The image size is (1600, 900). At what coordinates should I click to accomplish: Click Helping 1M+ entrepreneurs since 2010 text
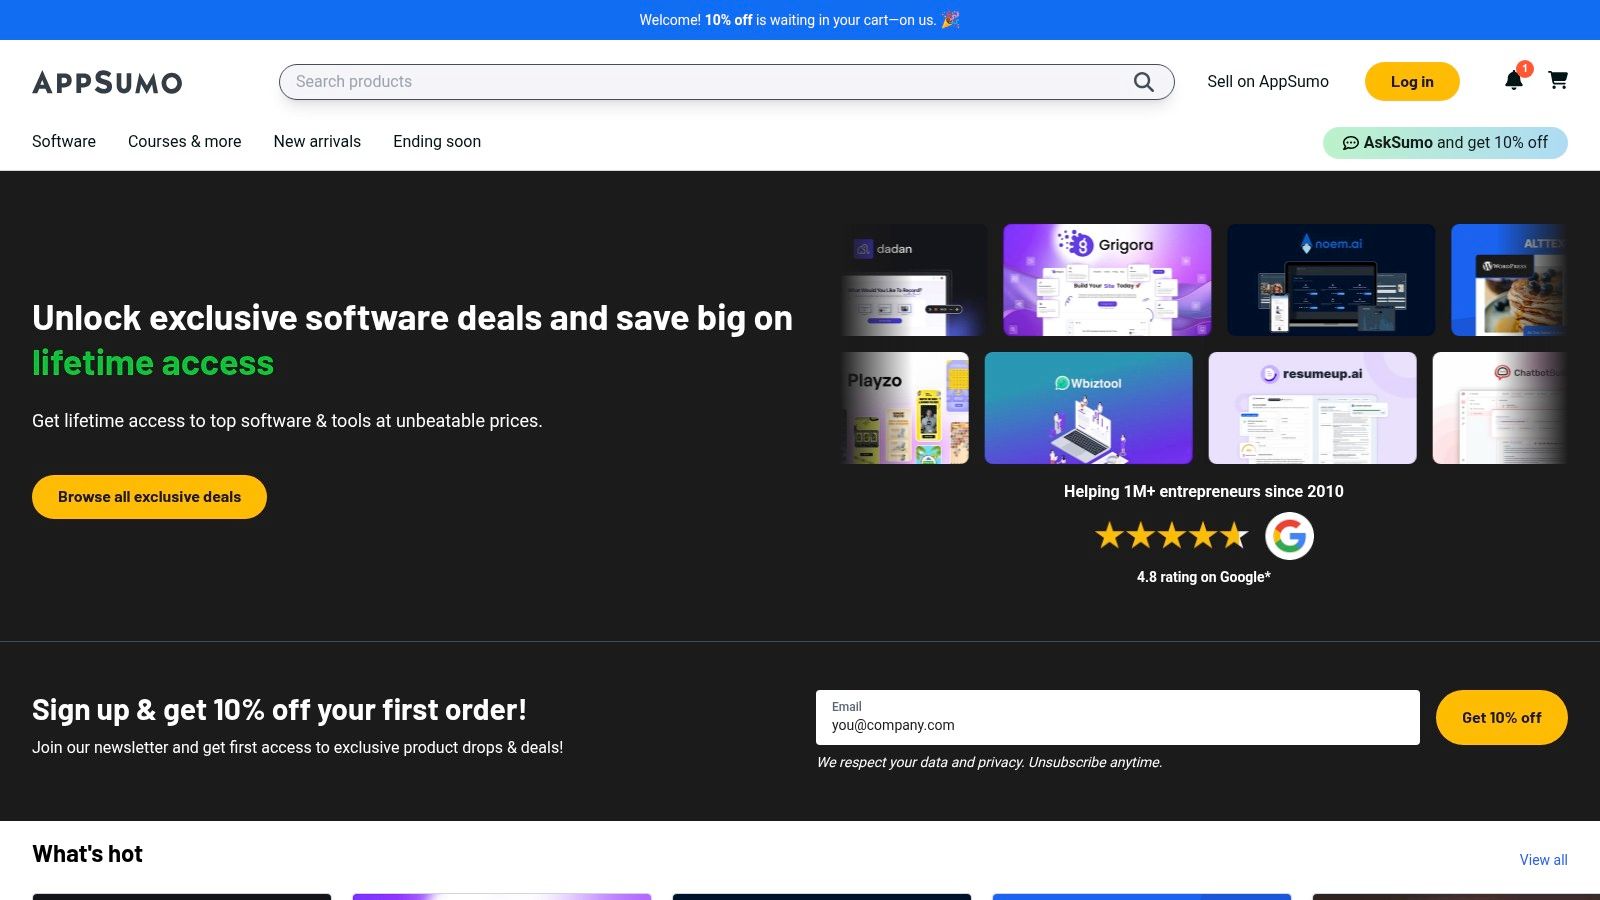[x=1204, y=491]
